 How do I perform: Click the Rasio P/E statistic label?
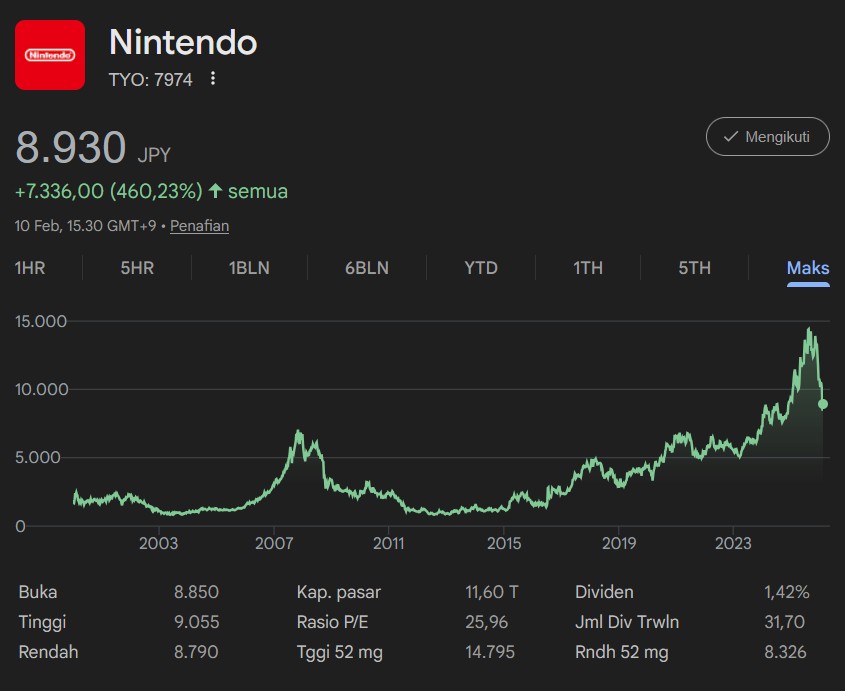pos(332,622)
